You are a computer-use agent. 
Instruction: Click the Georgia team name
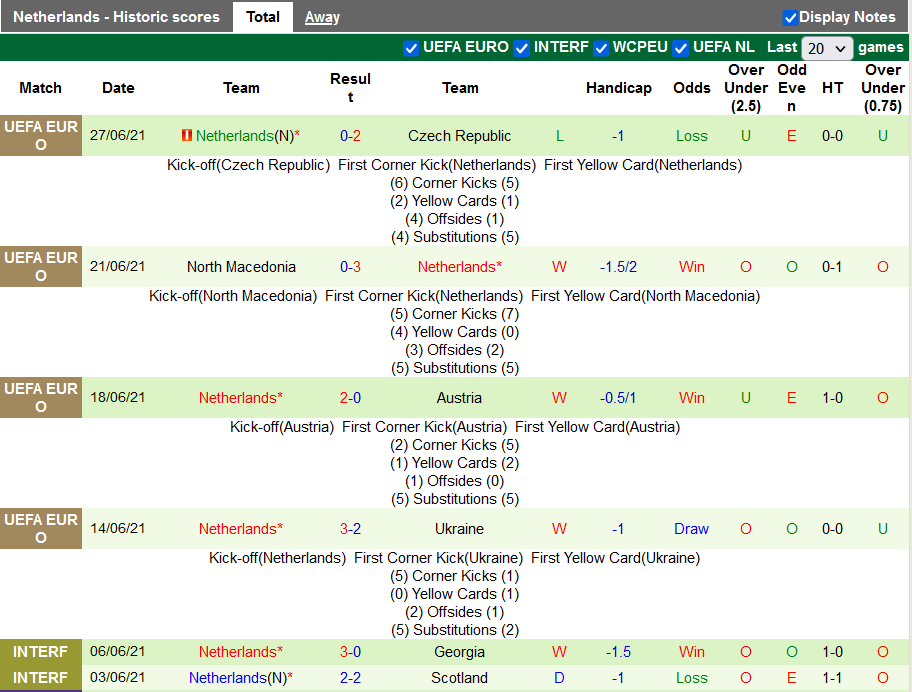point(459,652)
